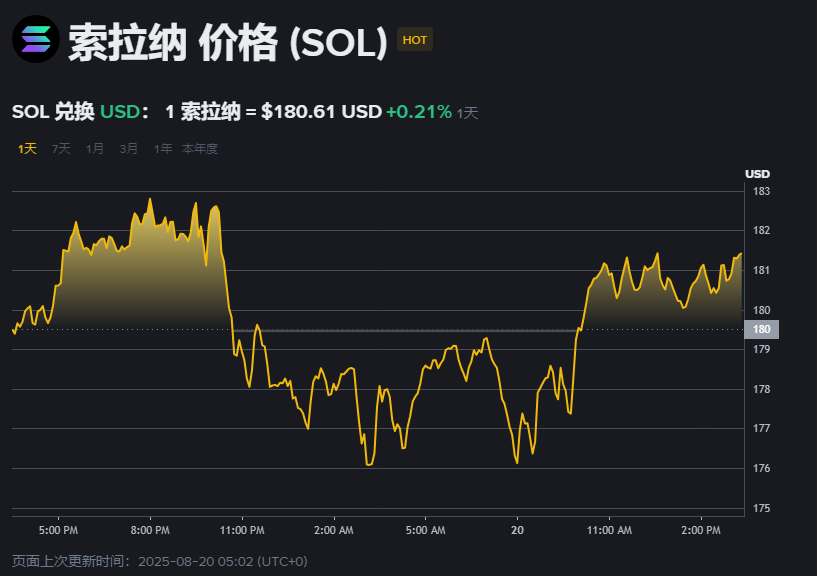Screen dimensions: 817x576
Task: Click the 176 price axis label
Action: pyautogui.click(x=761, y=469)
